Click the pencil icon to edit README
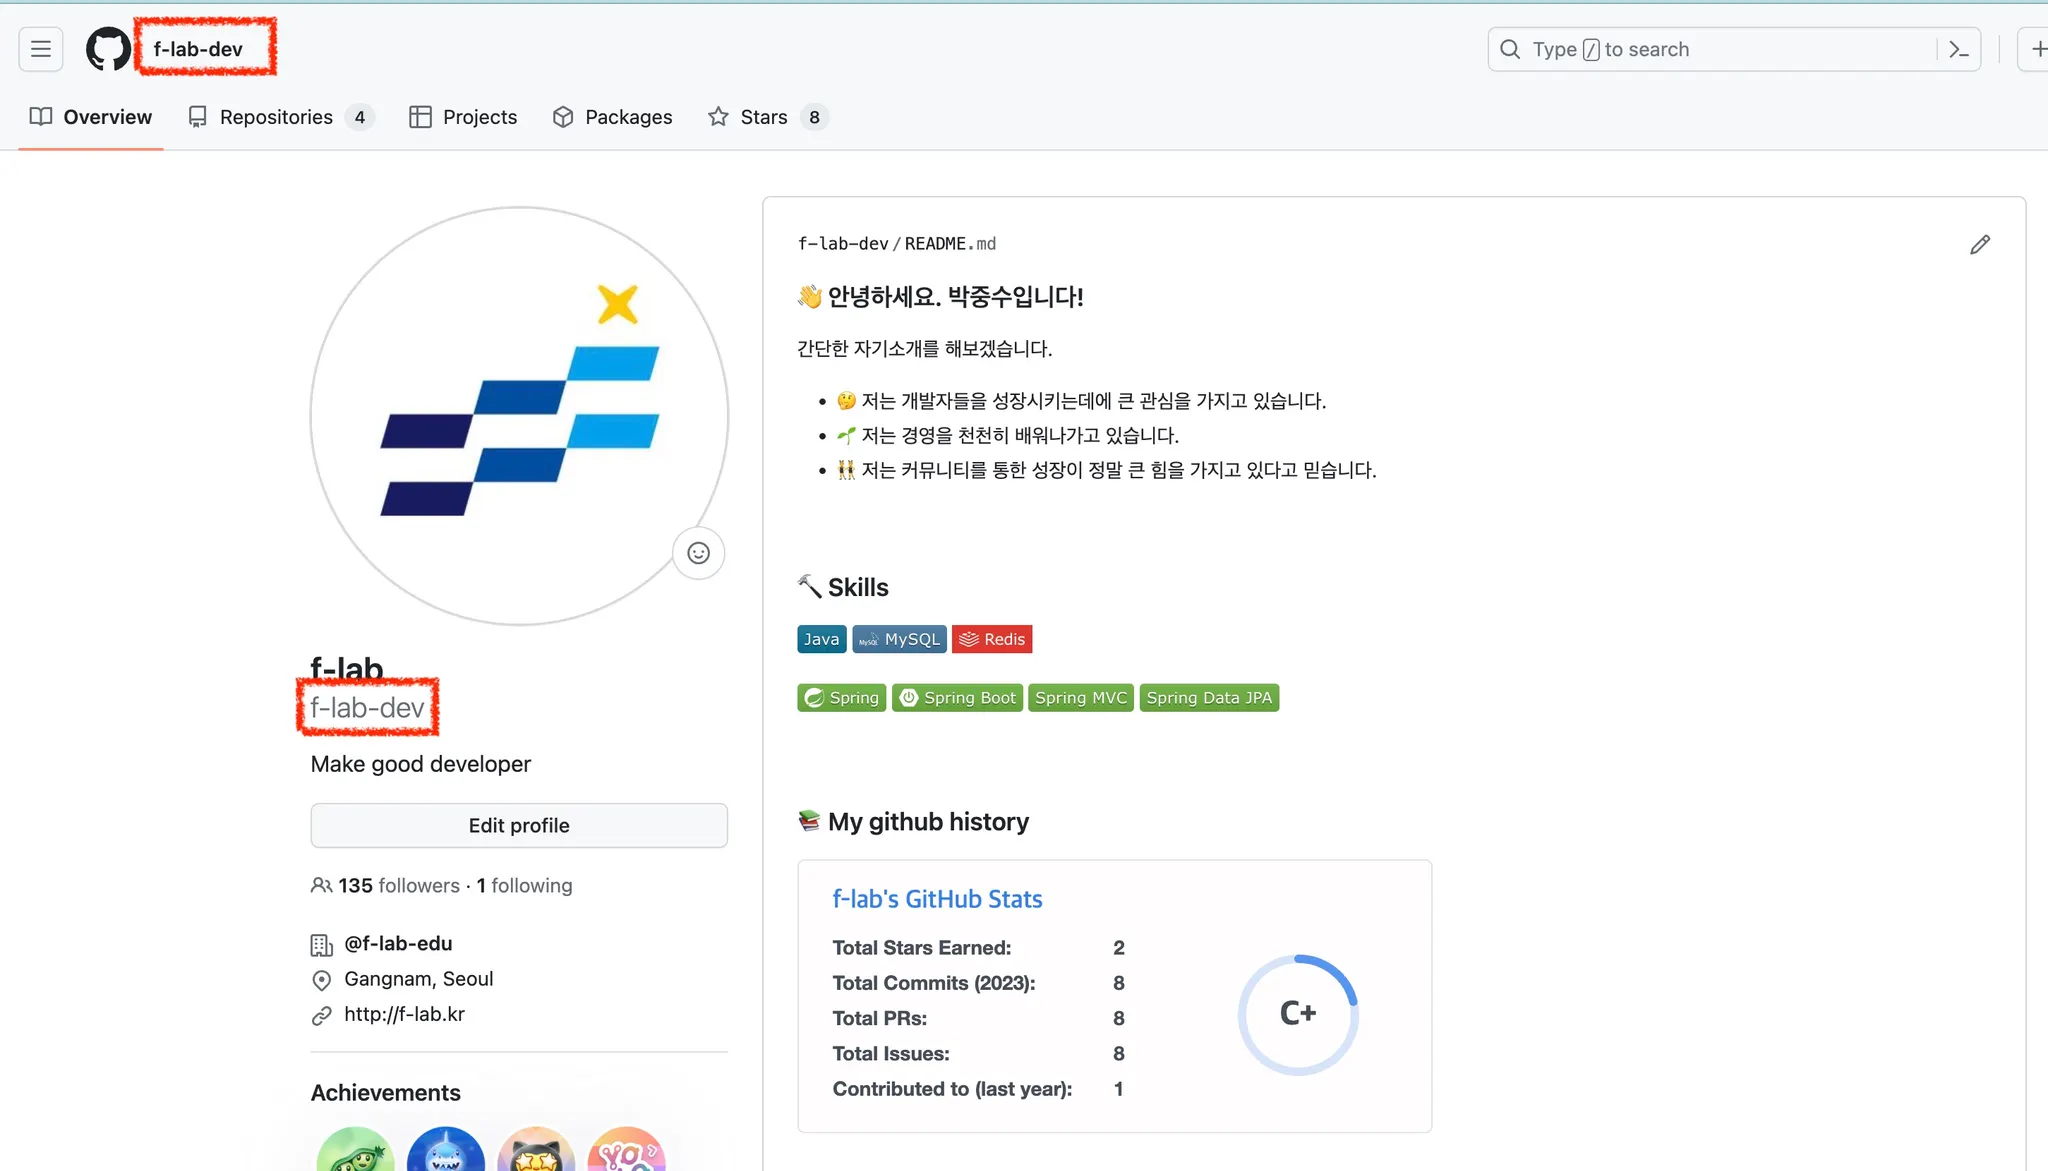2048x1171 pixels. click(x=1979, y=245)
